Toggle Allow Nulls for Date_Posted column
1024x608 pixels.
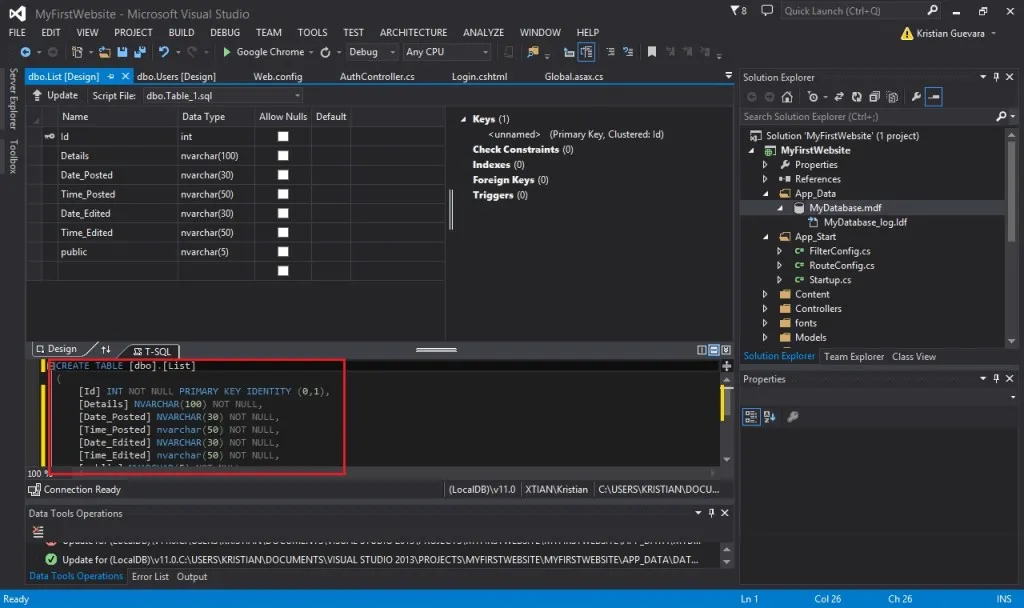pyautogui.click(x=283, y=175)
